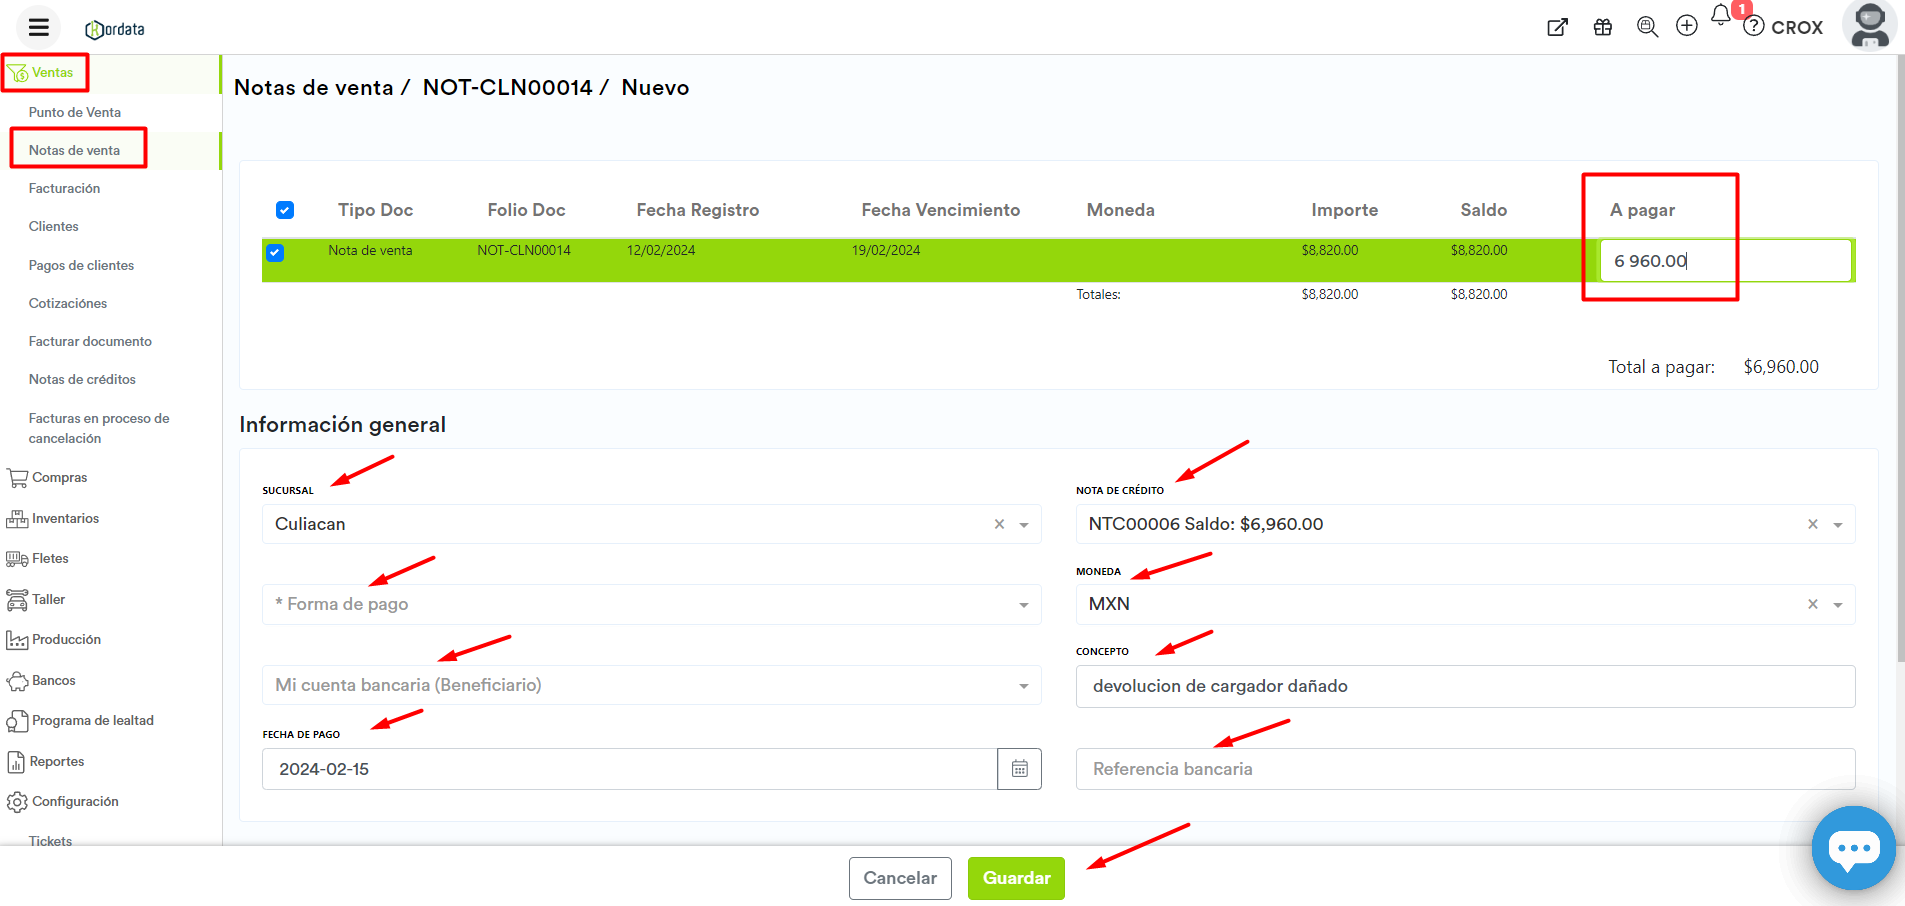Click the user avatar icon
This screenshot has width=1905, height=906.
click(1869, 26)
